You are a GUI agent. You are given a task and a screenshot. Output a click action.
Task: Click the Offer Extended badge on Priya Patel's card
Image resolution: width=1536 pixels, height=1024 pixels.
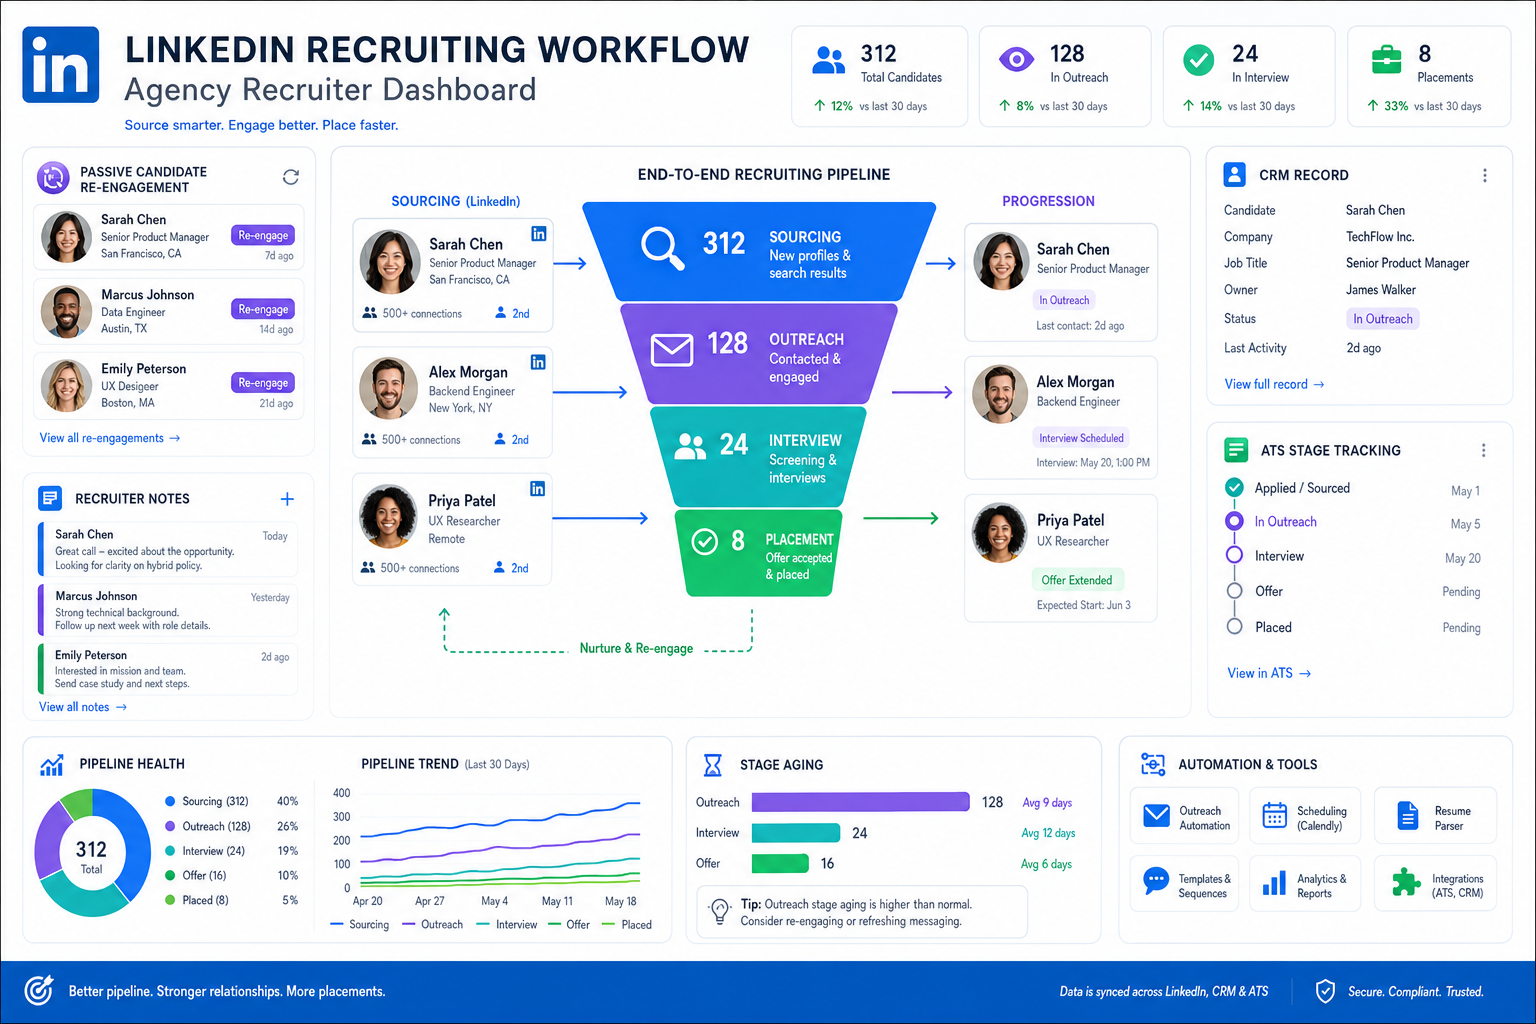click(x=1077, y=580)
